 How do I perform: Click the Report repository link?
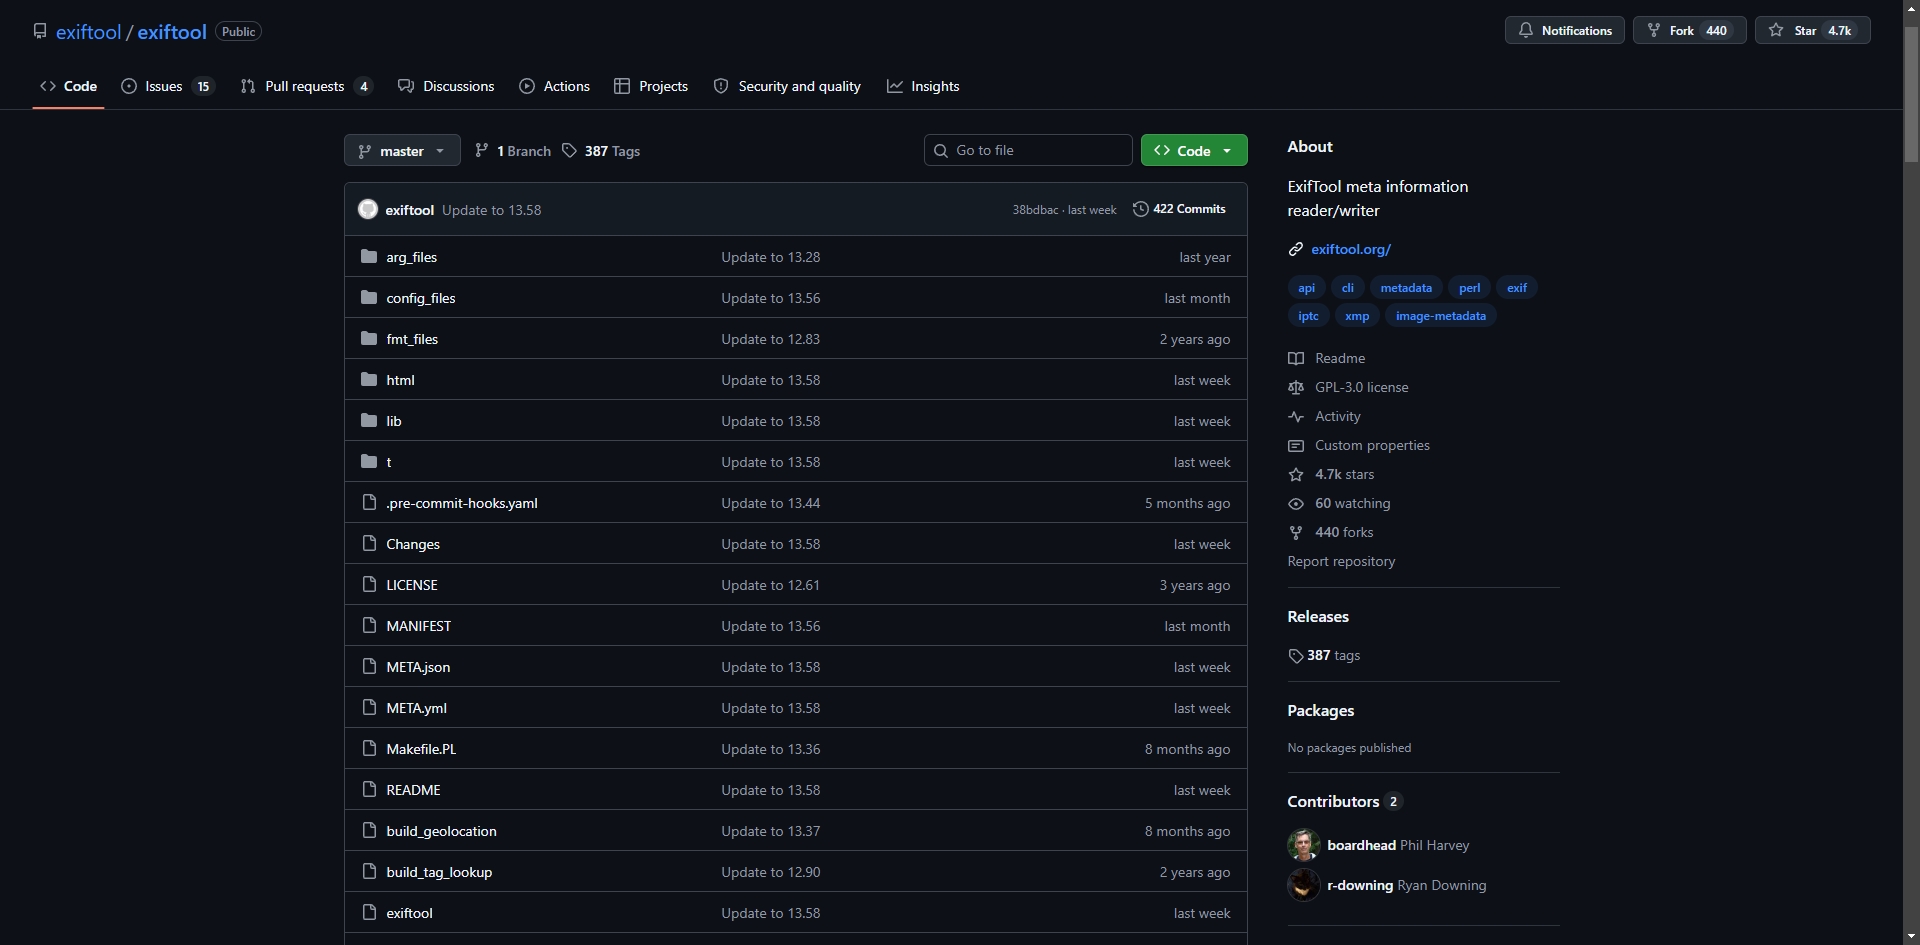[1341, 561]
